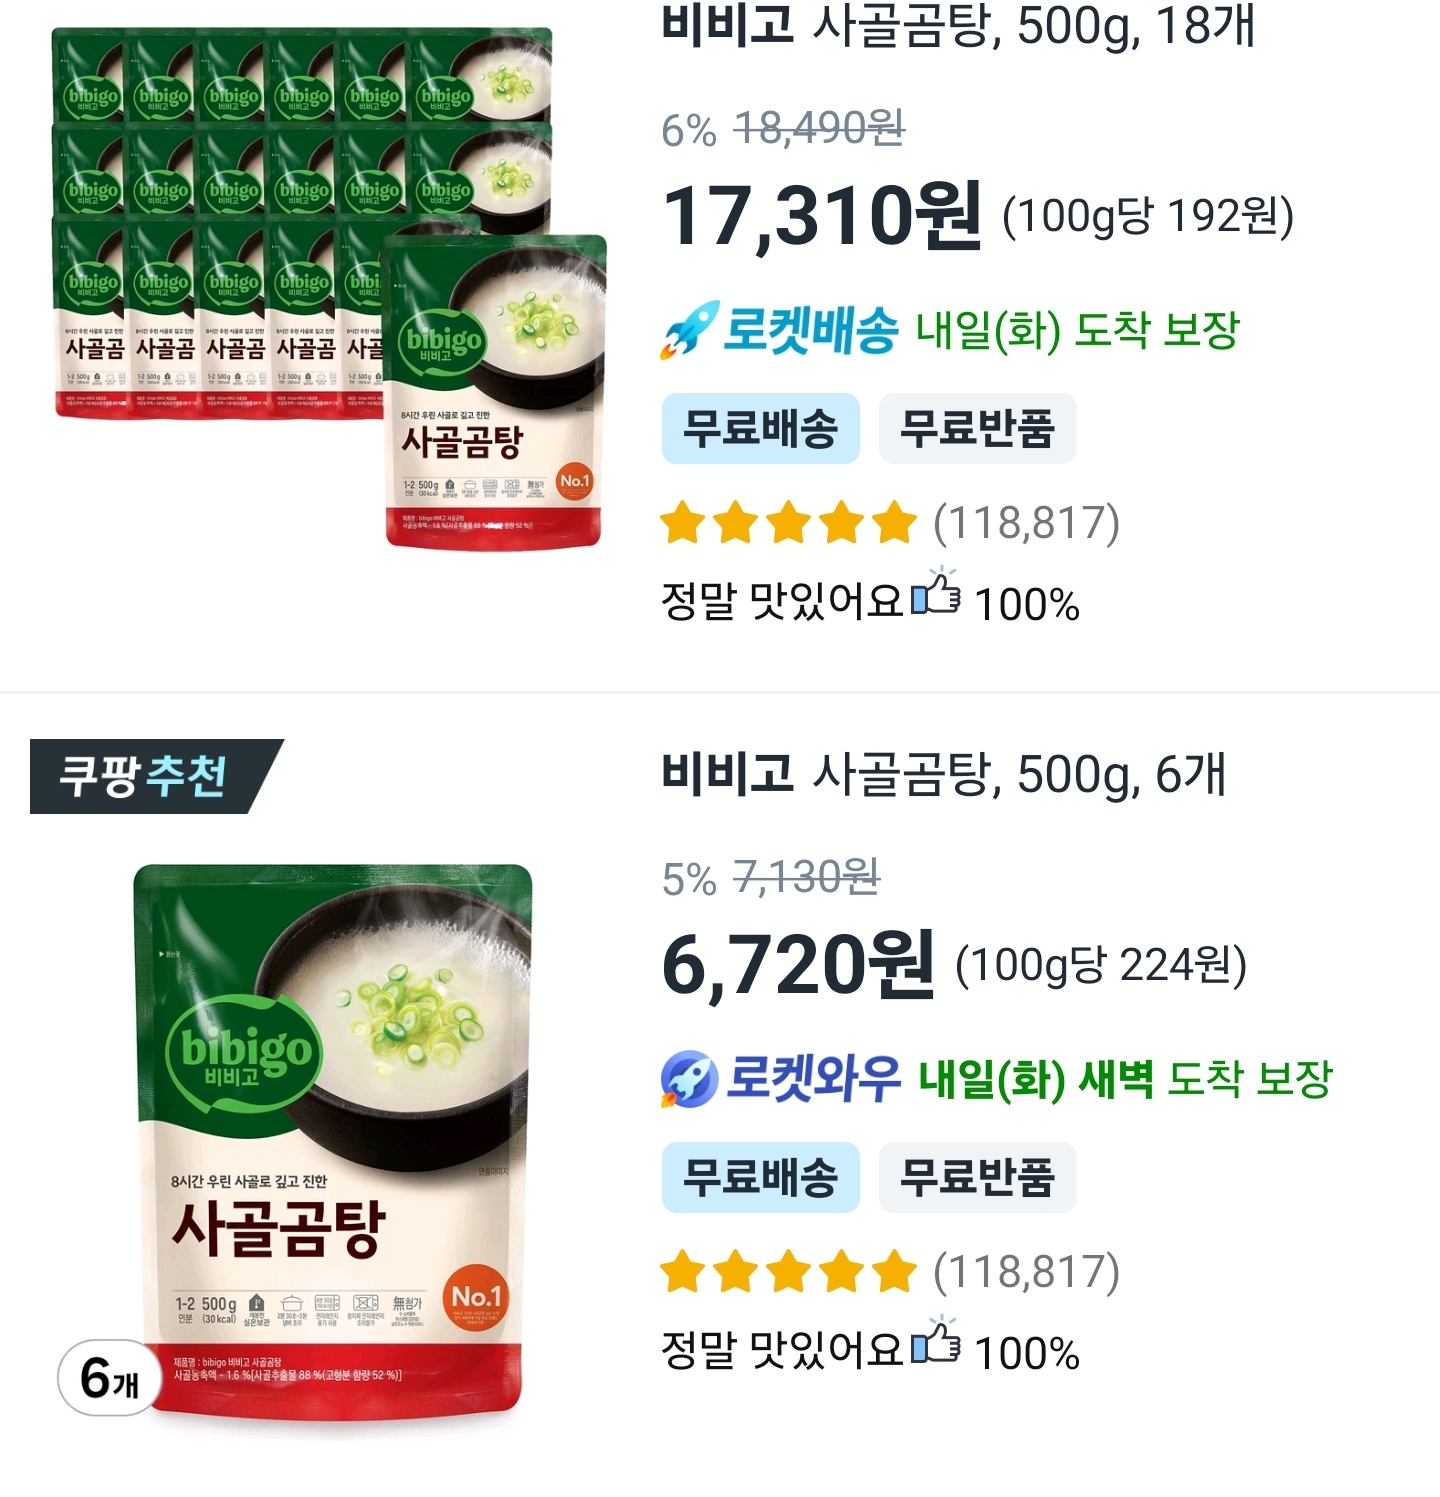The height and width of the screenshot is (1497, 1440).
Task: Tap the 로켓배송 delivery label text
Action: [810, 330]
